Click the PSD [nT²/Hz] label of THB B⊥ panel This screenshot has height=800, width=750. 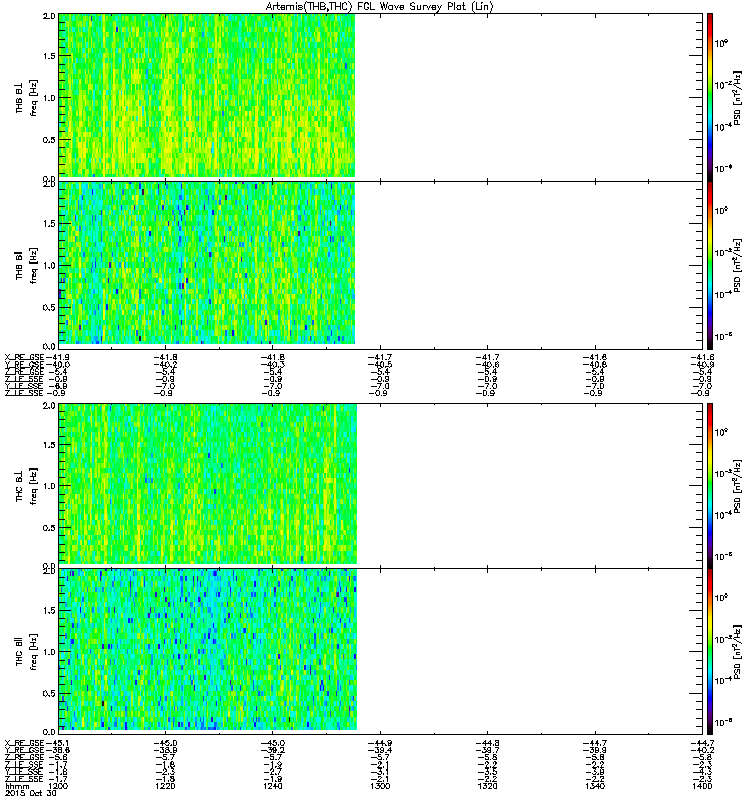tap(737, 98)
